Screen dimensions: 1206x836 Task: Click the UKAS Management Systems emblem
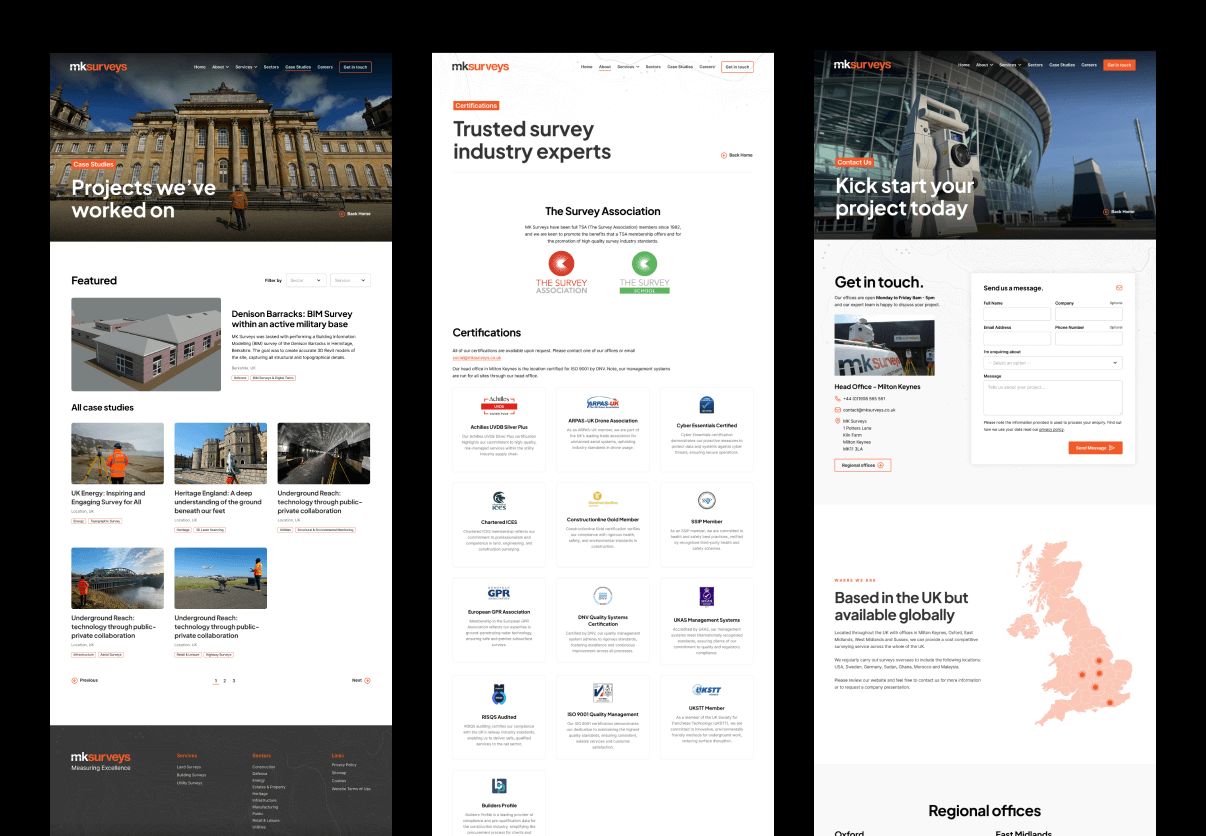[707, 596]
